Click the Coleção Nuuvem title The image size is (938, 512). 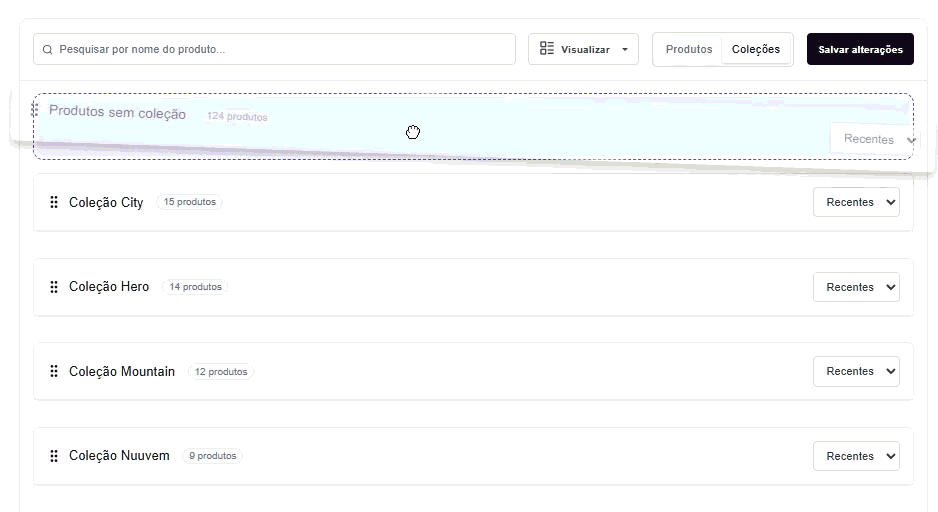(x=119, y=456)
